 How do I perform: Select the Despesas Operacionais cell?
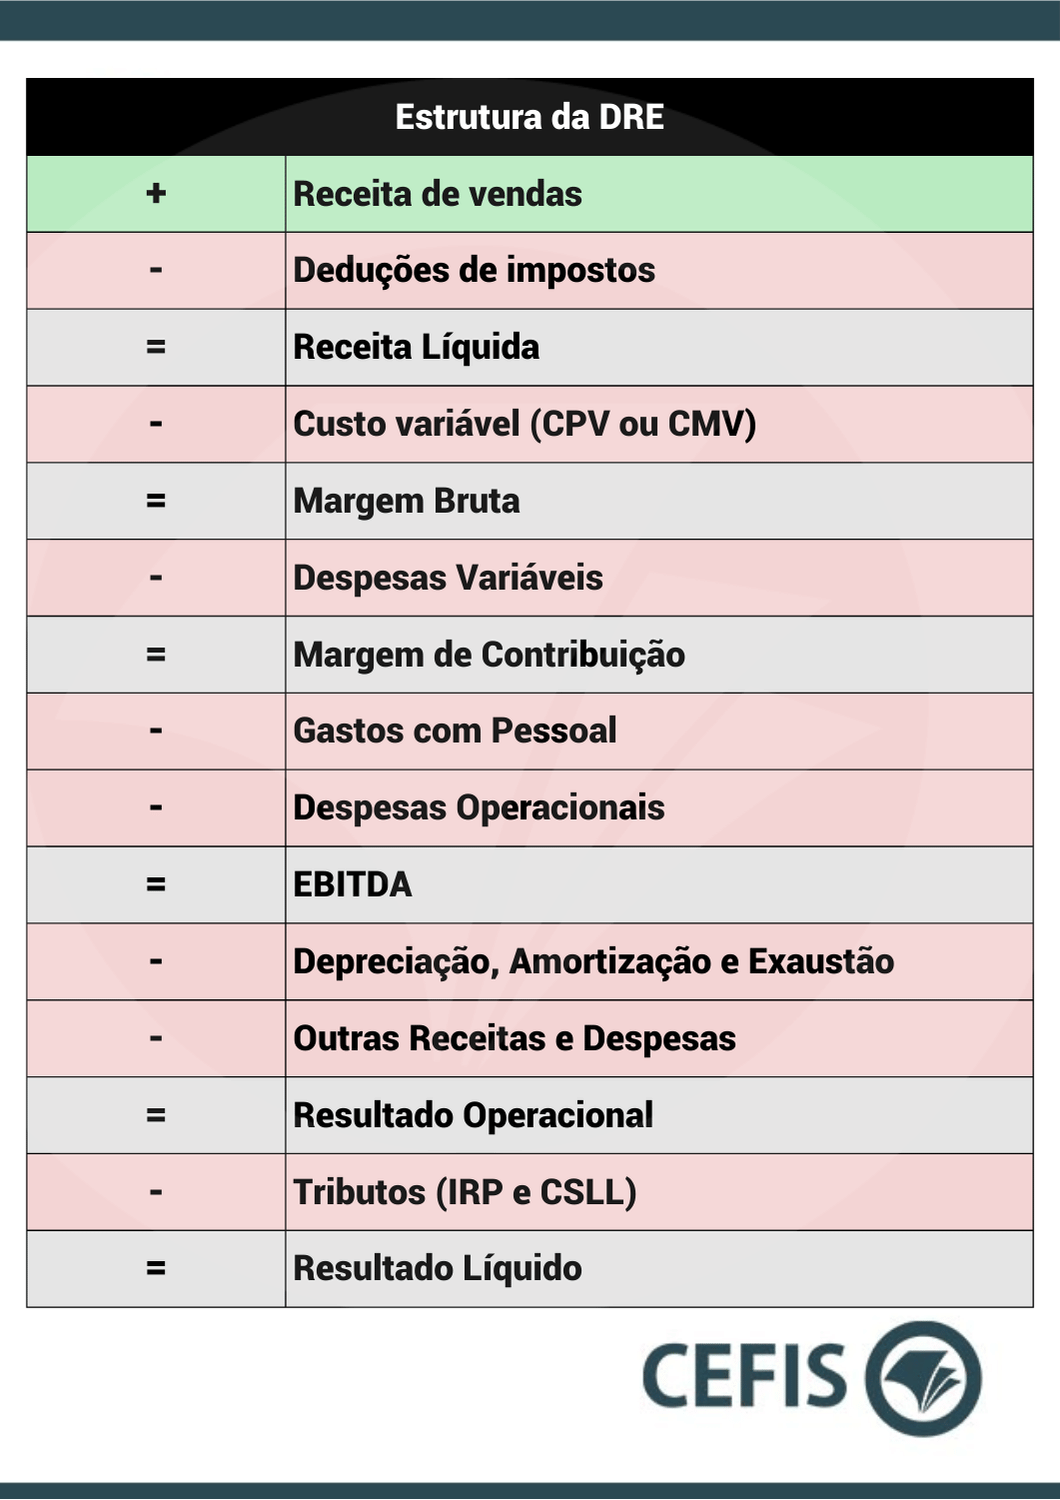point(659,808)
